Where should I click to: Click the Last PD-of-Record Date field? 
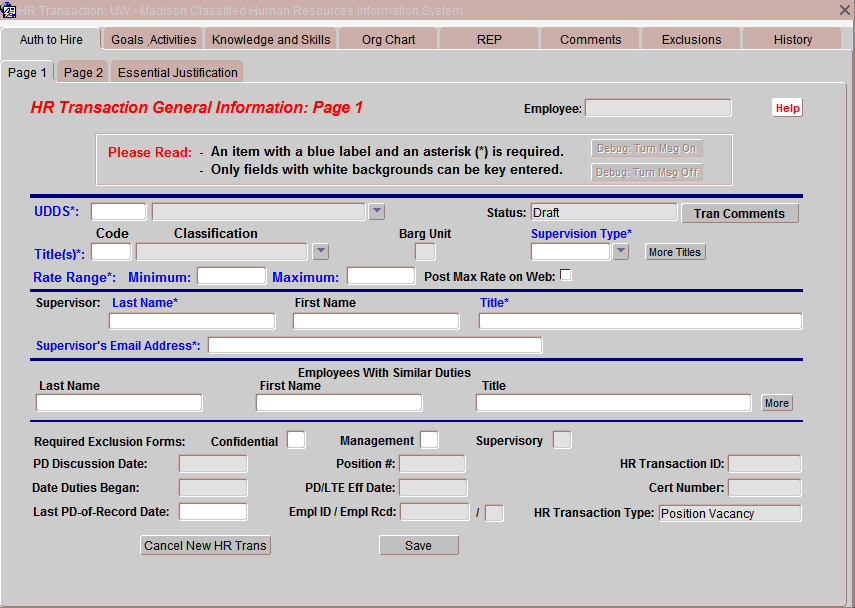(x=213, y=512)
